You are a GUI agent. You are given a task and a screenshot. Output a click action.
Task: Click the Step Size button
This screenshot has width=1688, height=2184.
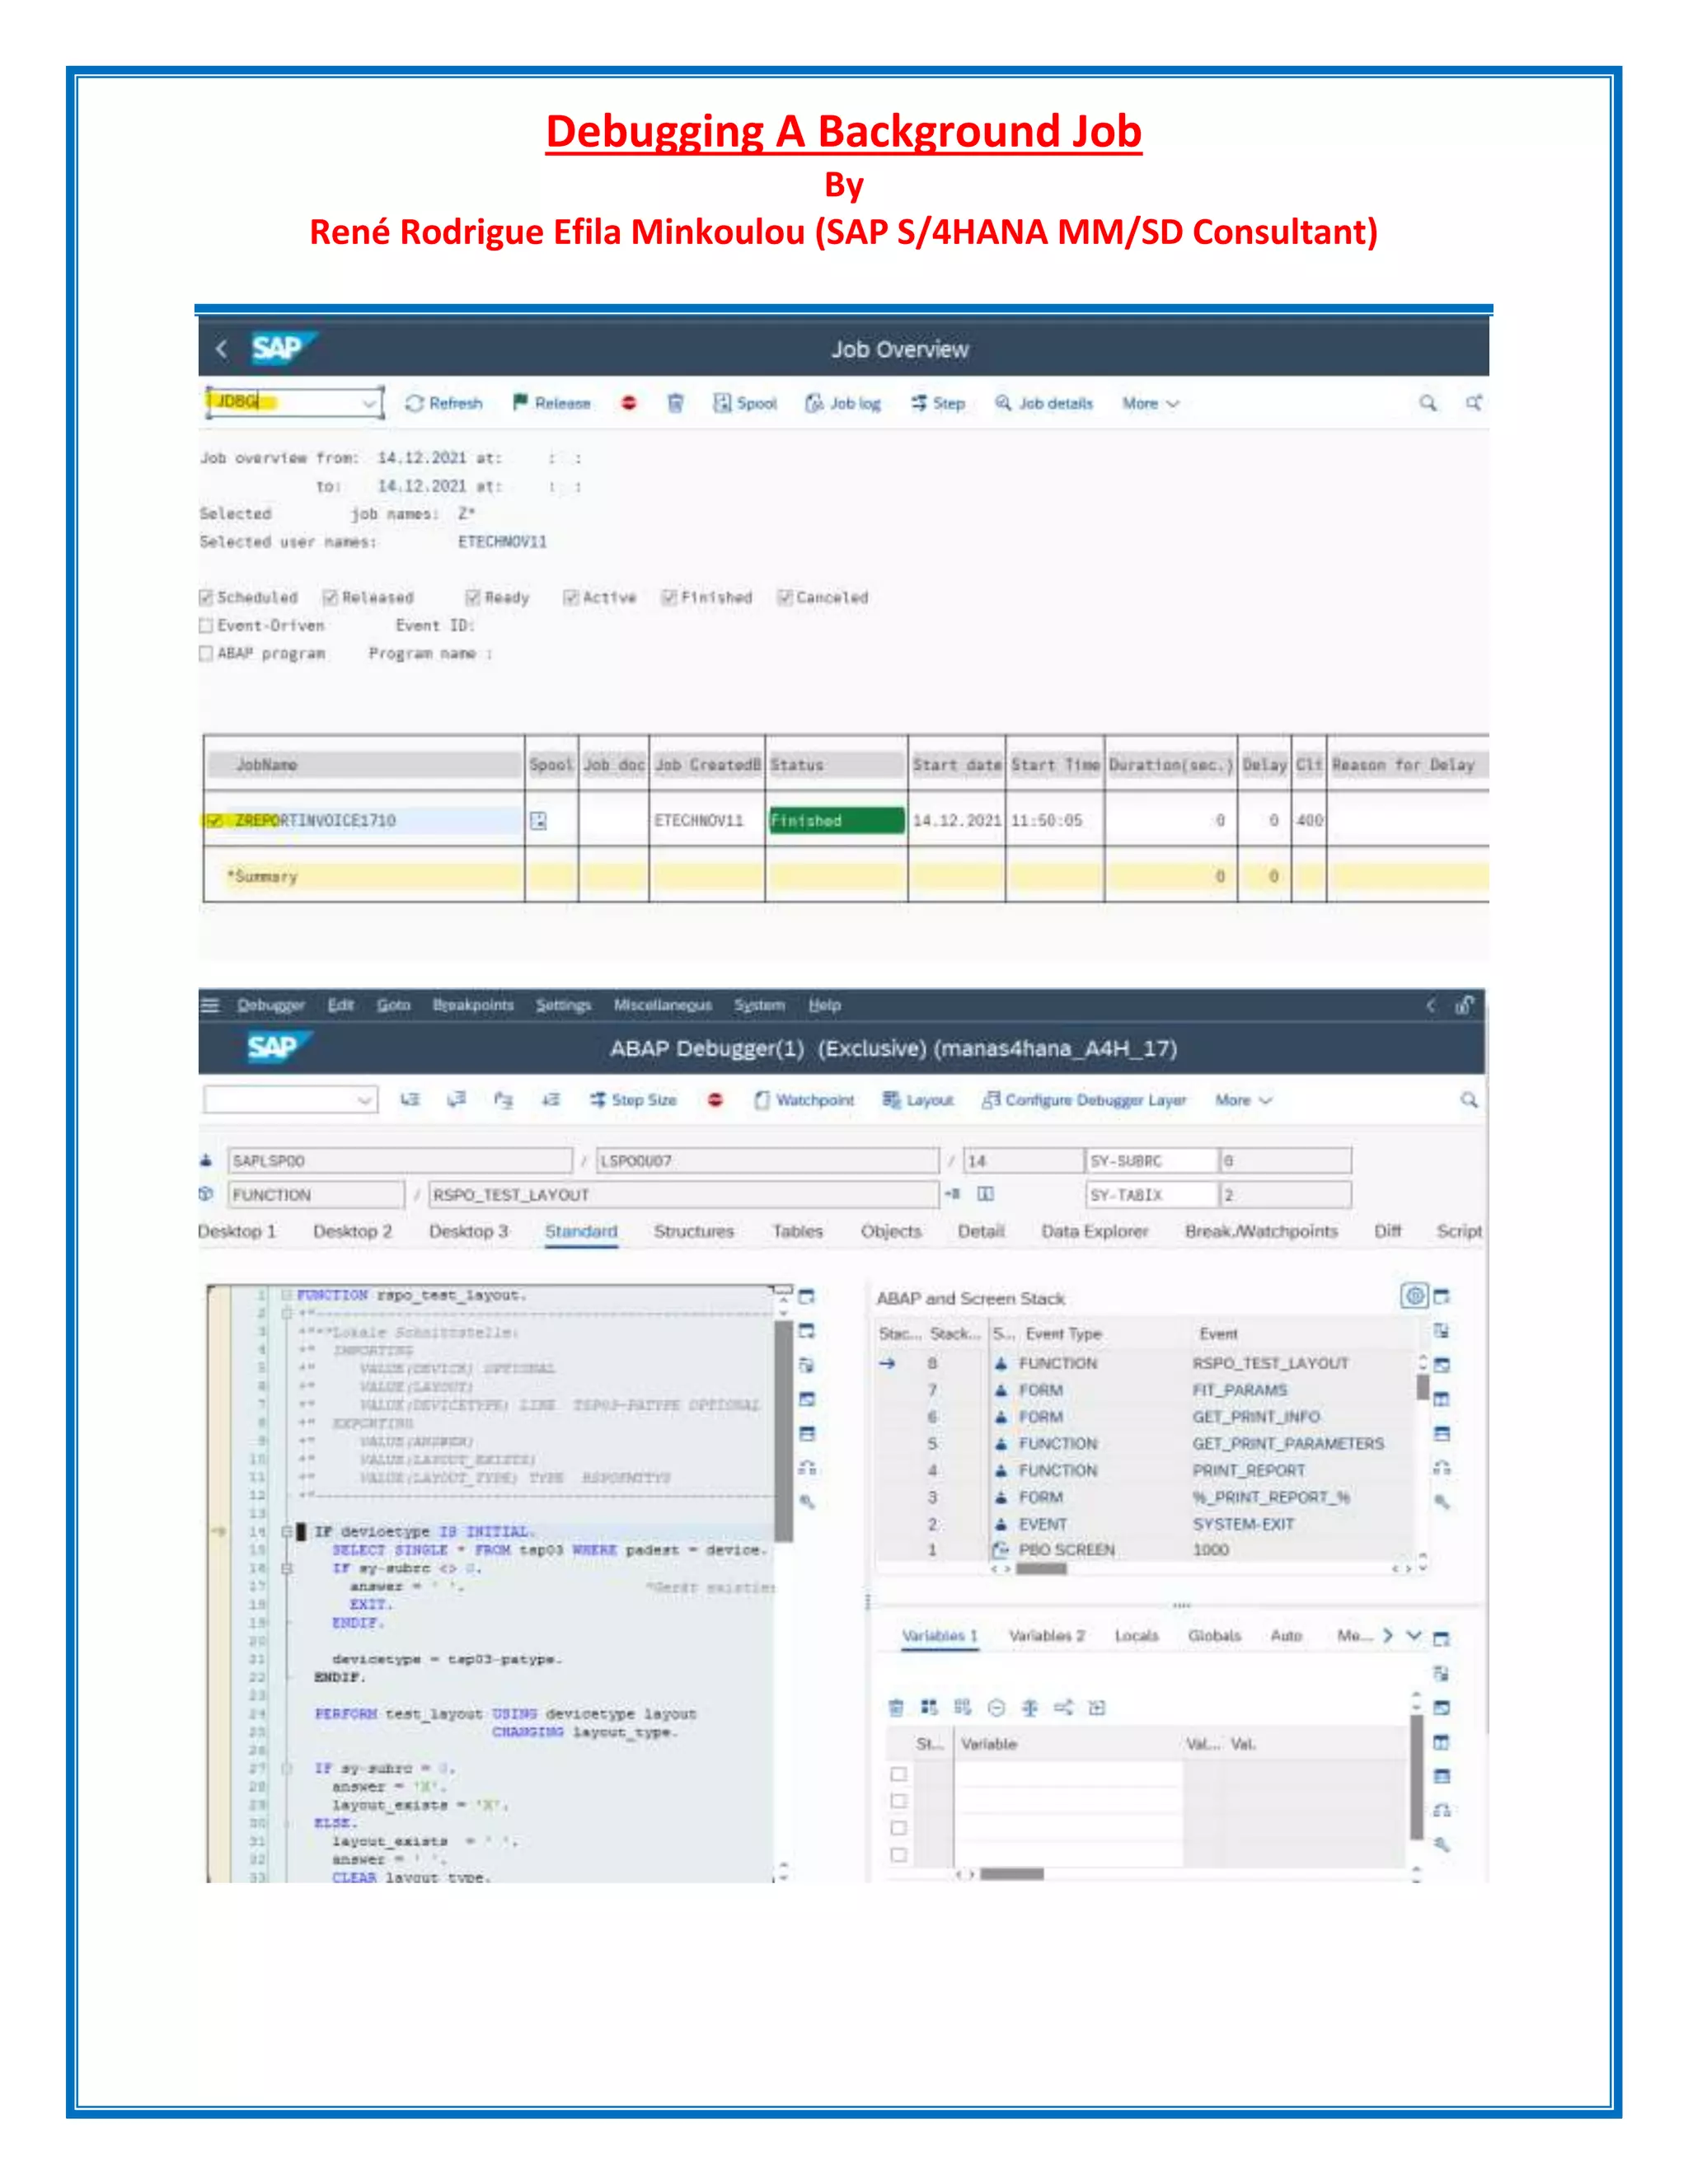[x=633, y=1100]
